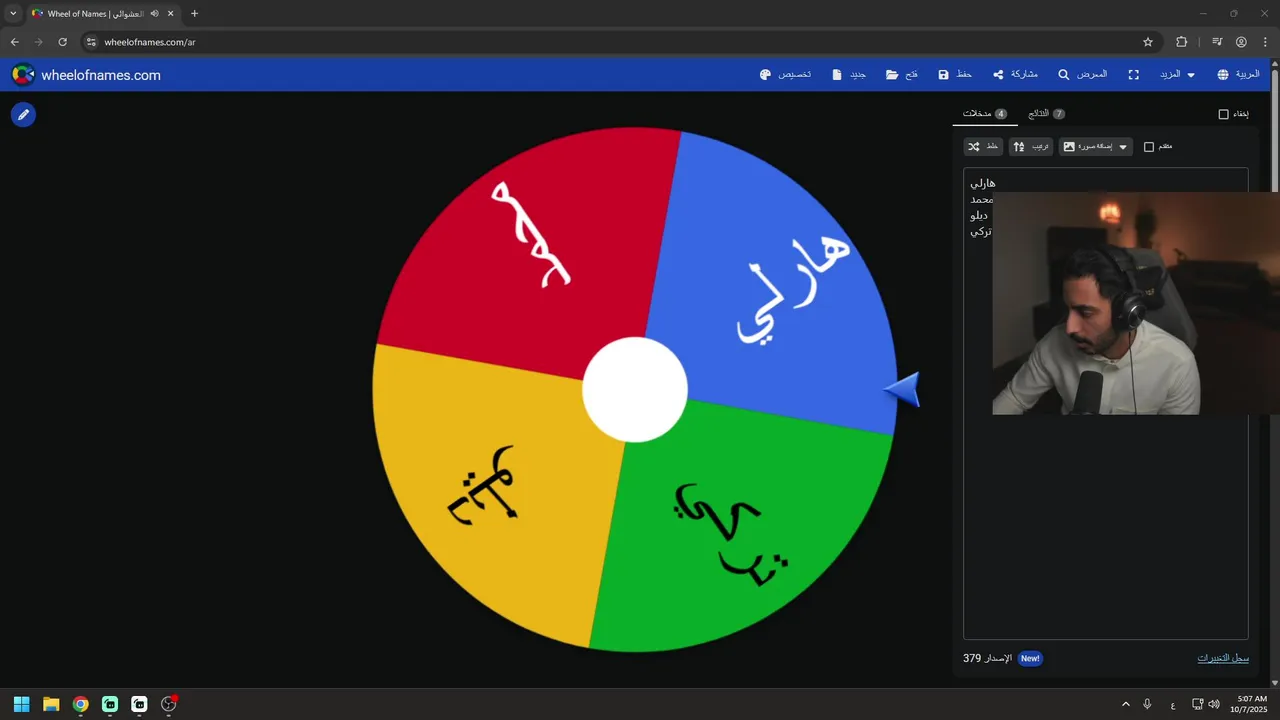Image resolution: width=1280 pixels, height=720 pixels.
Task: Reload the current page
Action: click(62, 42)
